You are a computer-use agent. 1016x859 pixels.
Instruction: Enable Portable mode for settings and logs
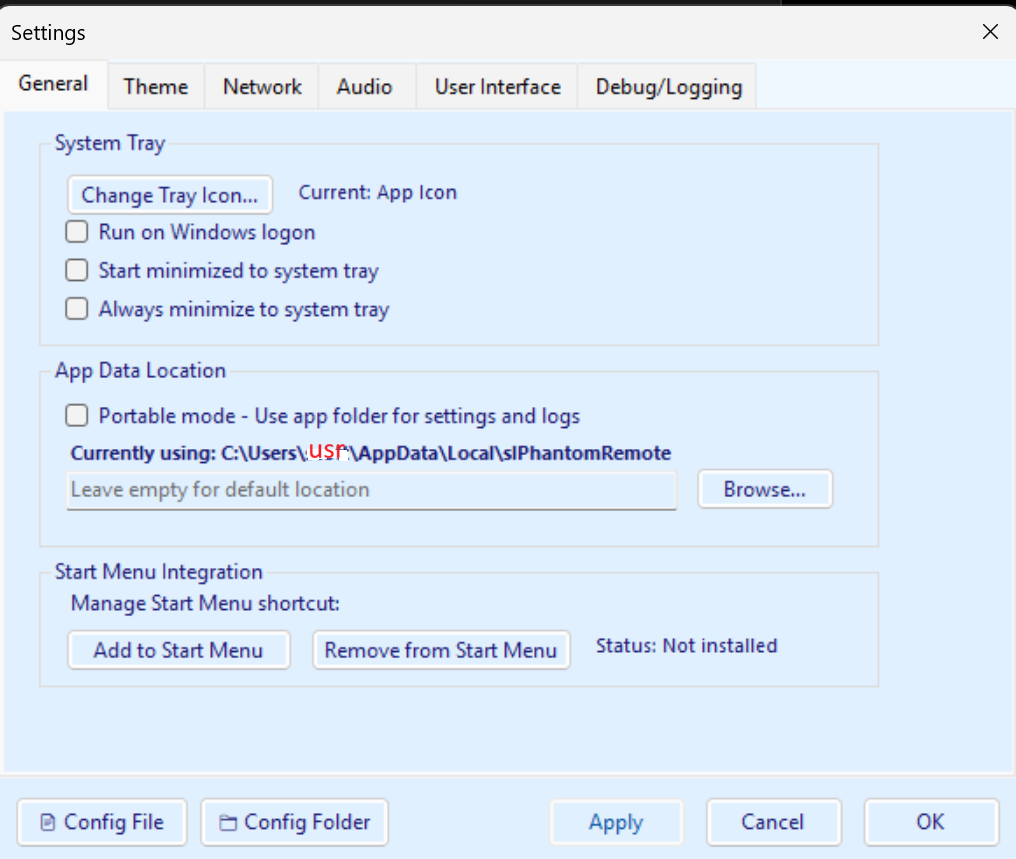[x=77, y=415]
